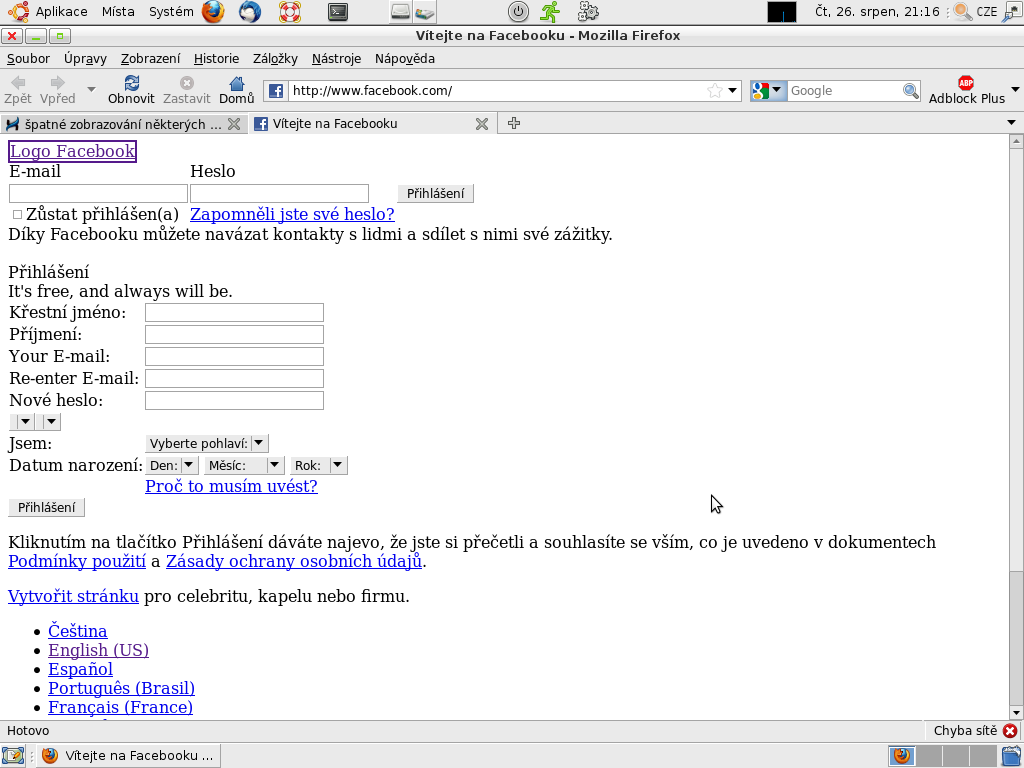Open the Vyberte pohlaví gender dropdown
1024x768 pixels.
(x=206, y=443)
